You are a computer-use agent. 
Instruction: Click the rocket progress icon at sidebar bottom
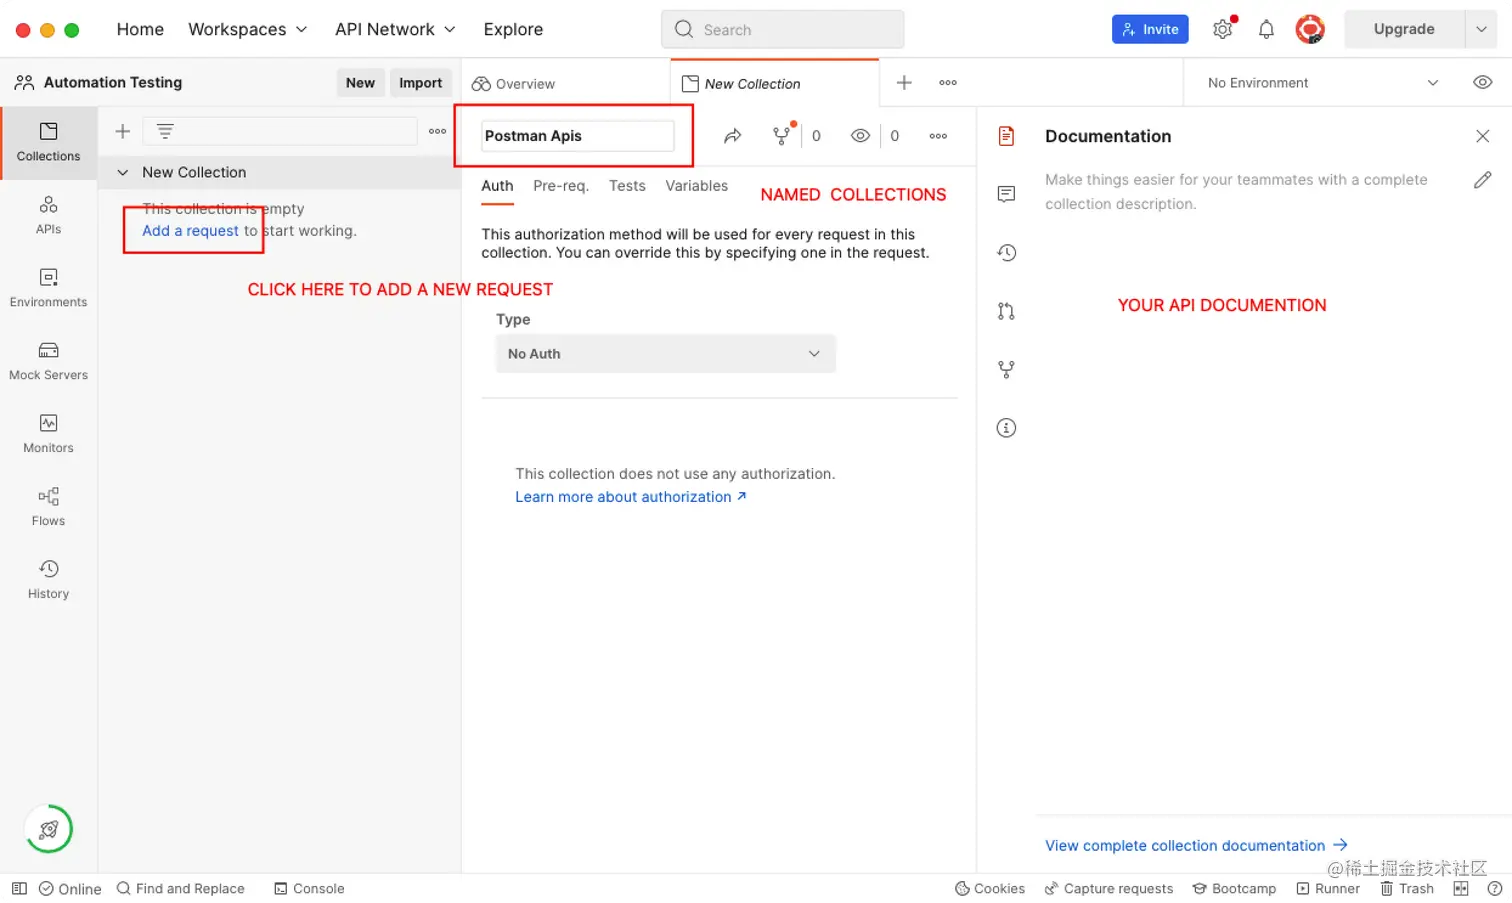pos(48,829)
